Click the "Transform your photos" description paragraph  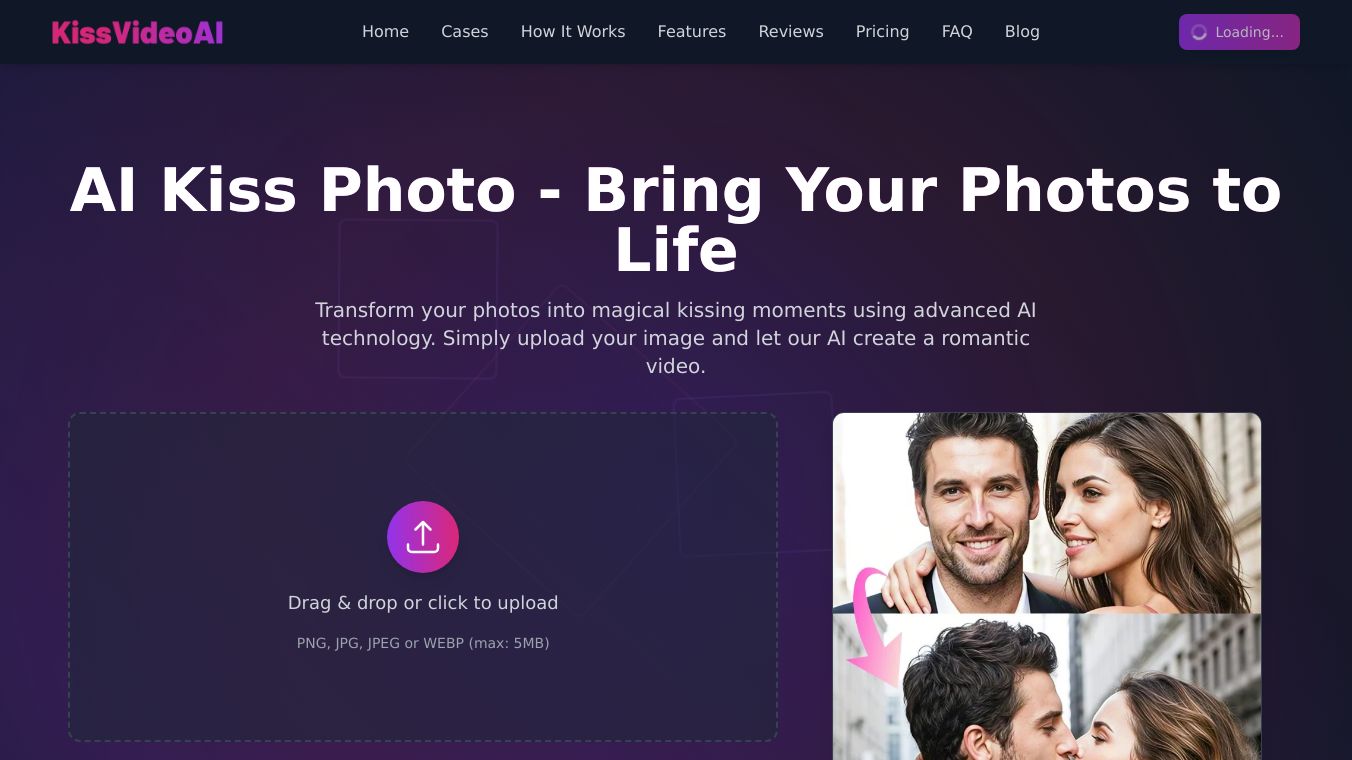(x=676, y=338)
